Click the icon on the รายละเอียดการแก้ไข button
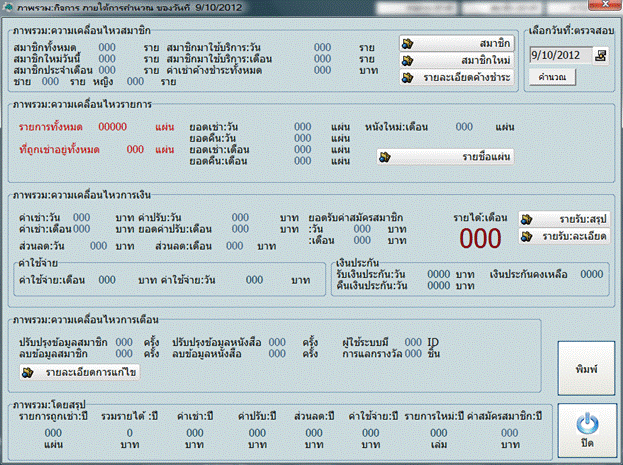 (27, 372)
